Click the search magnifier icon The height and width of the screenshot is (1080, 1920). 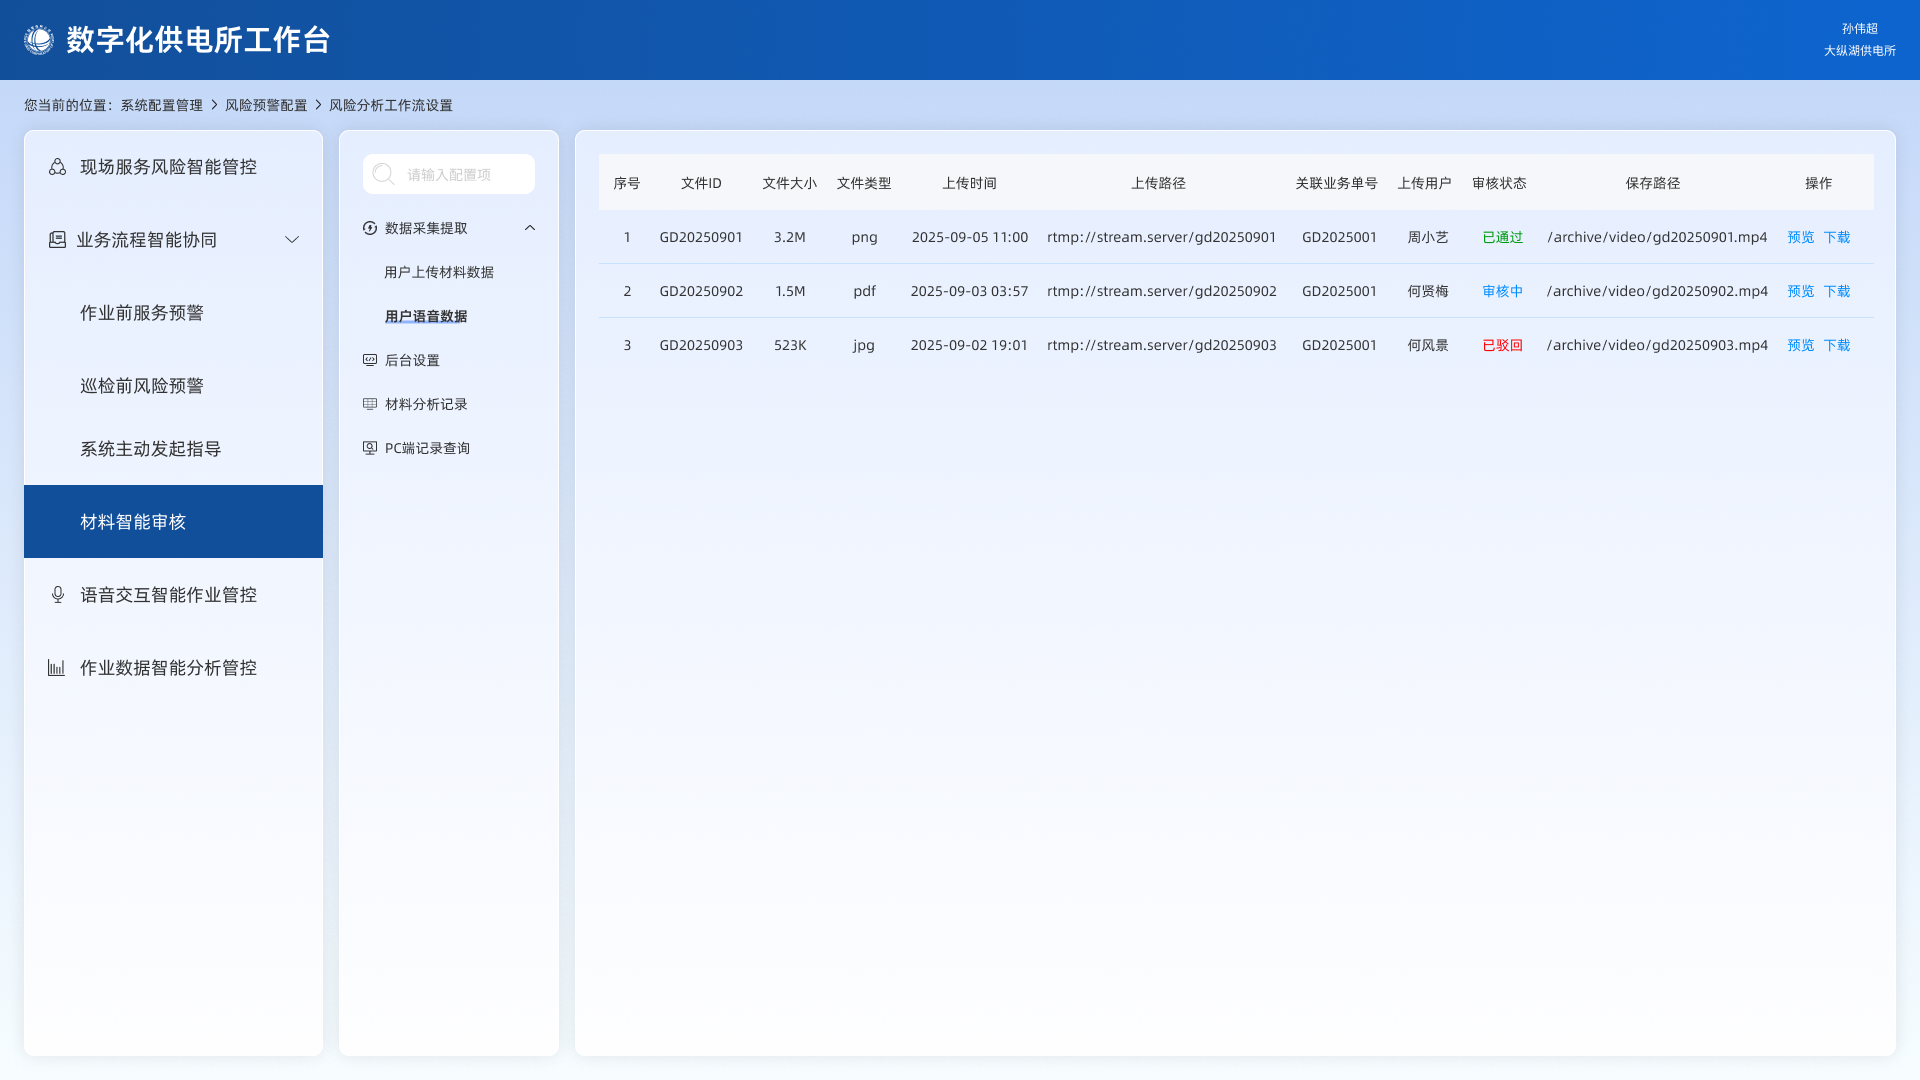pyautogui.click(x=383, y=174)
